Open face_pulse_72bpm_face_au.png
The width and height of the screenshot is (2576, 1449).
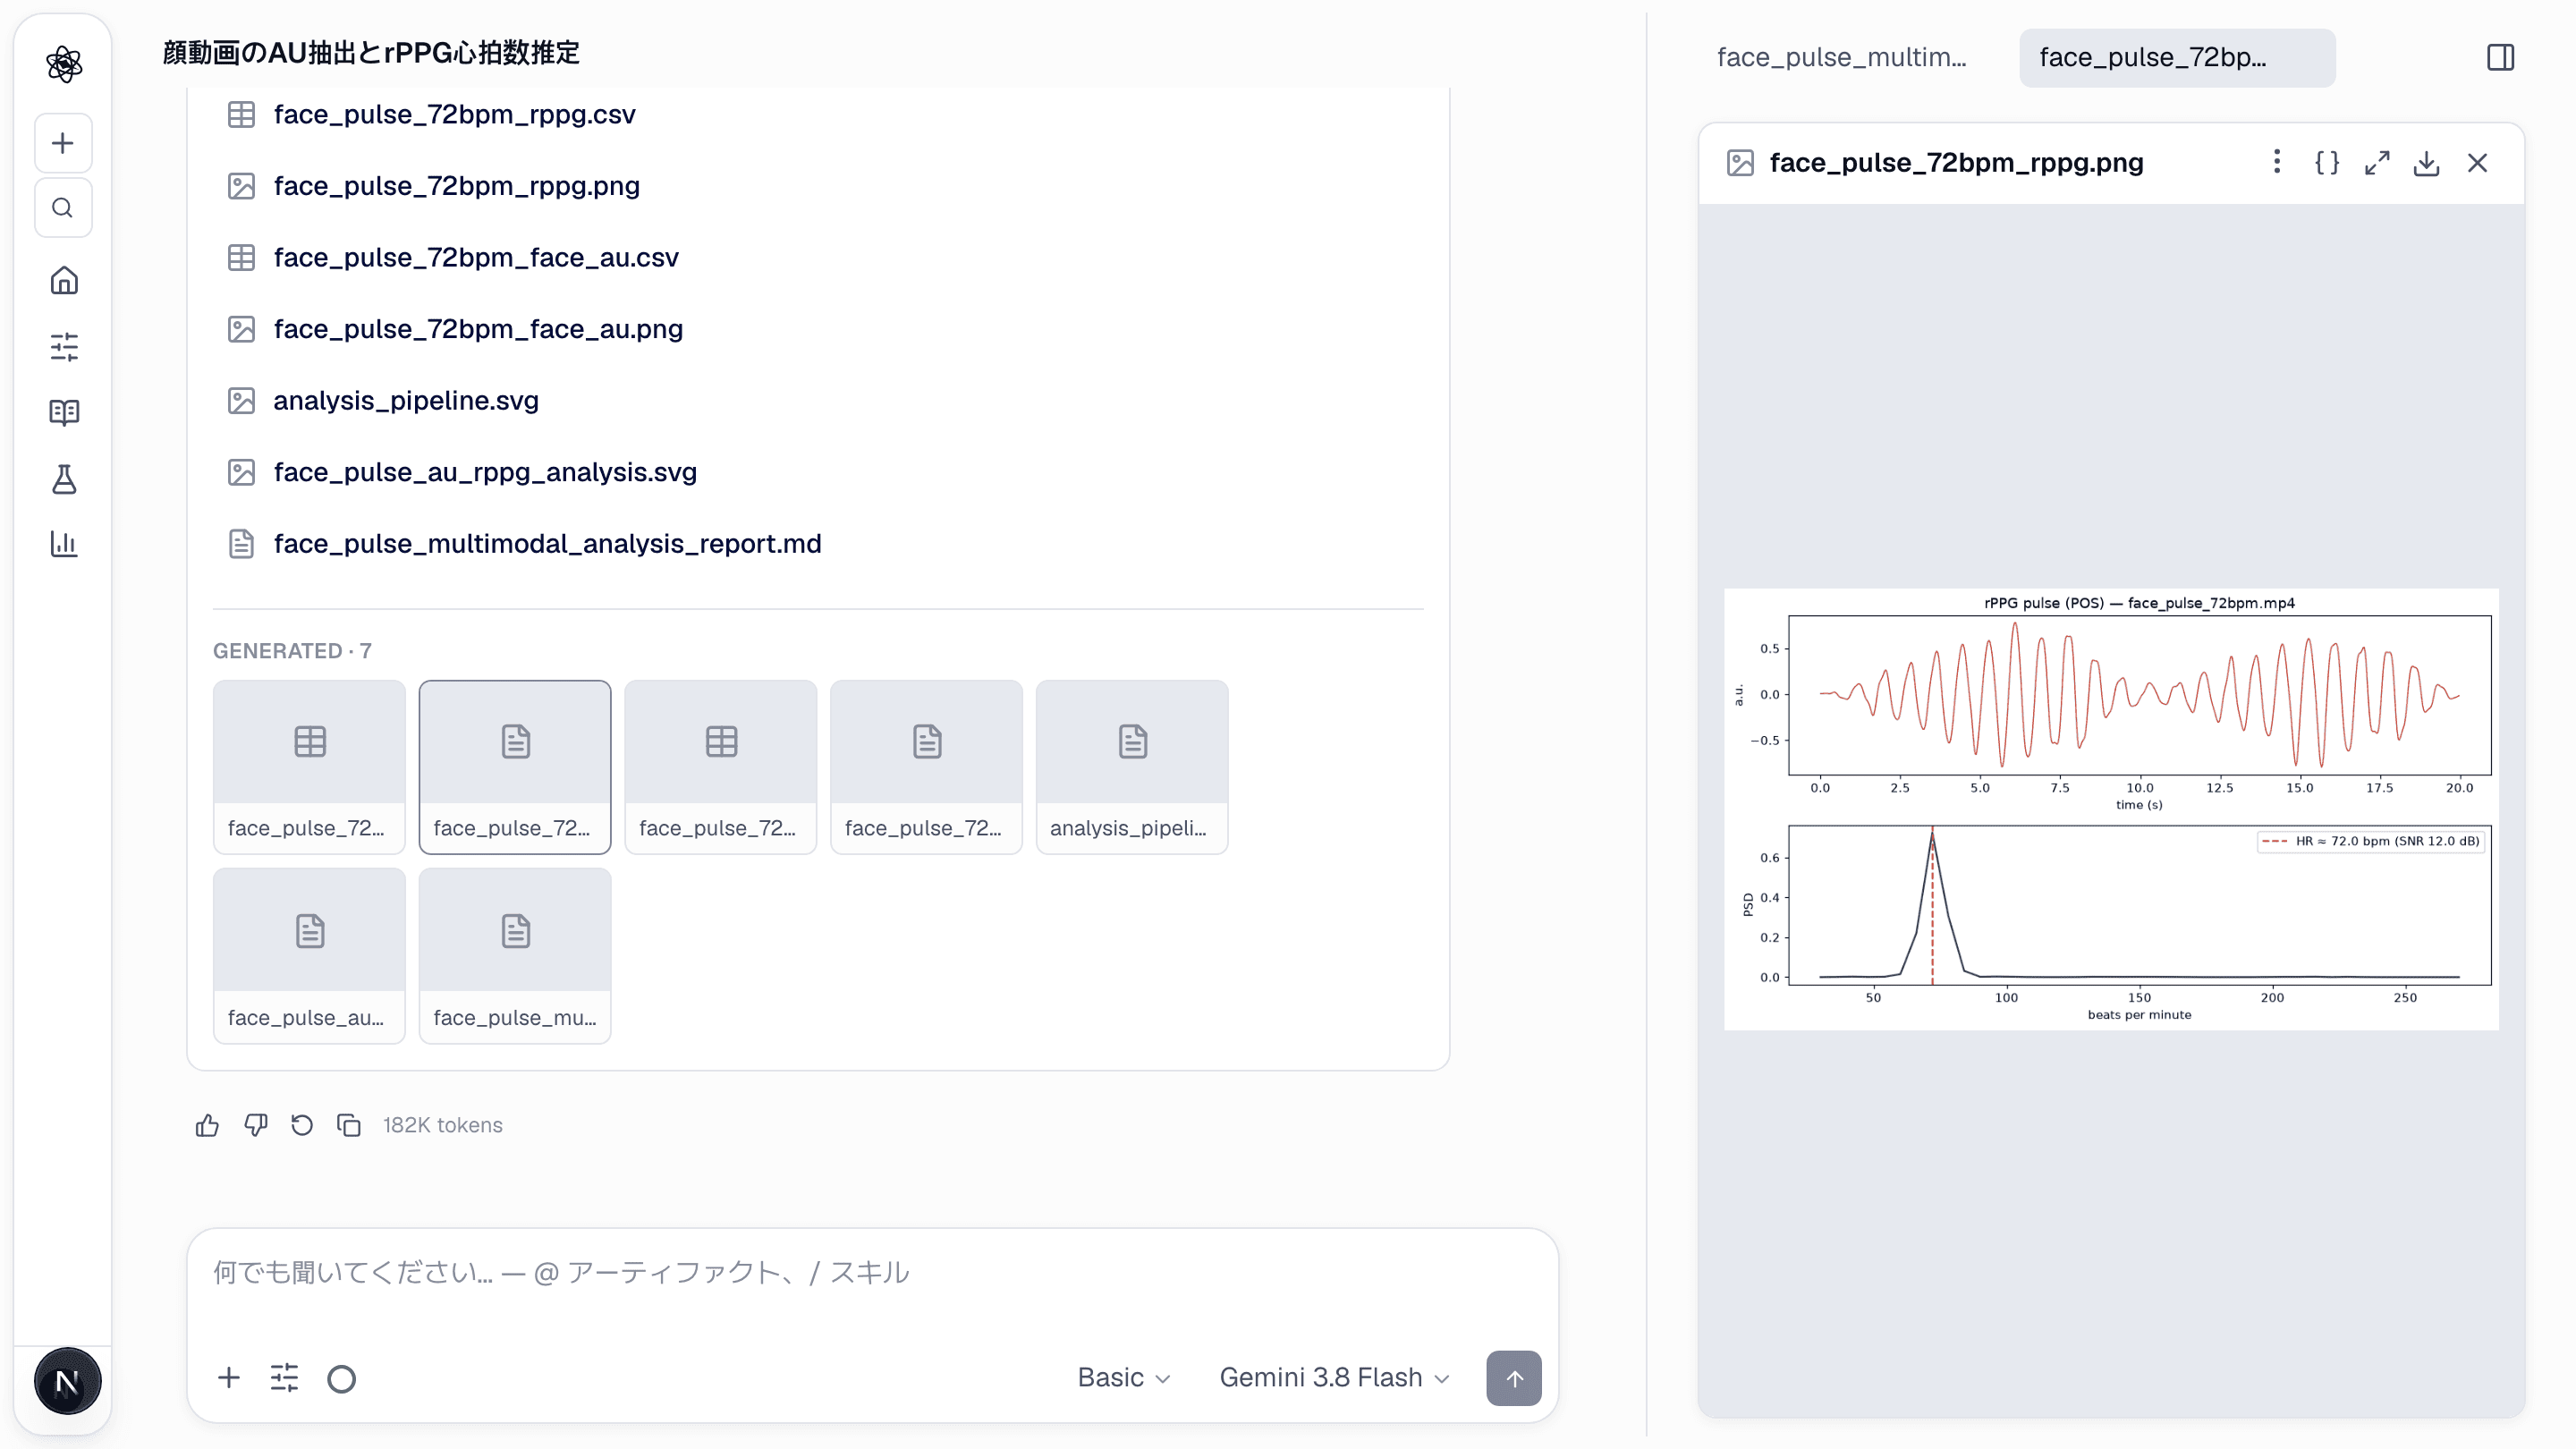(478, 329)
